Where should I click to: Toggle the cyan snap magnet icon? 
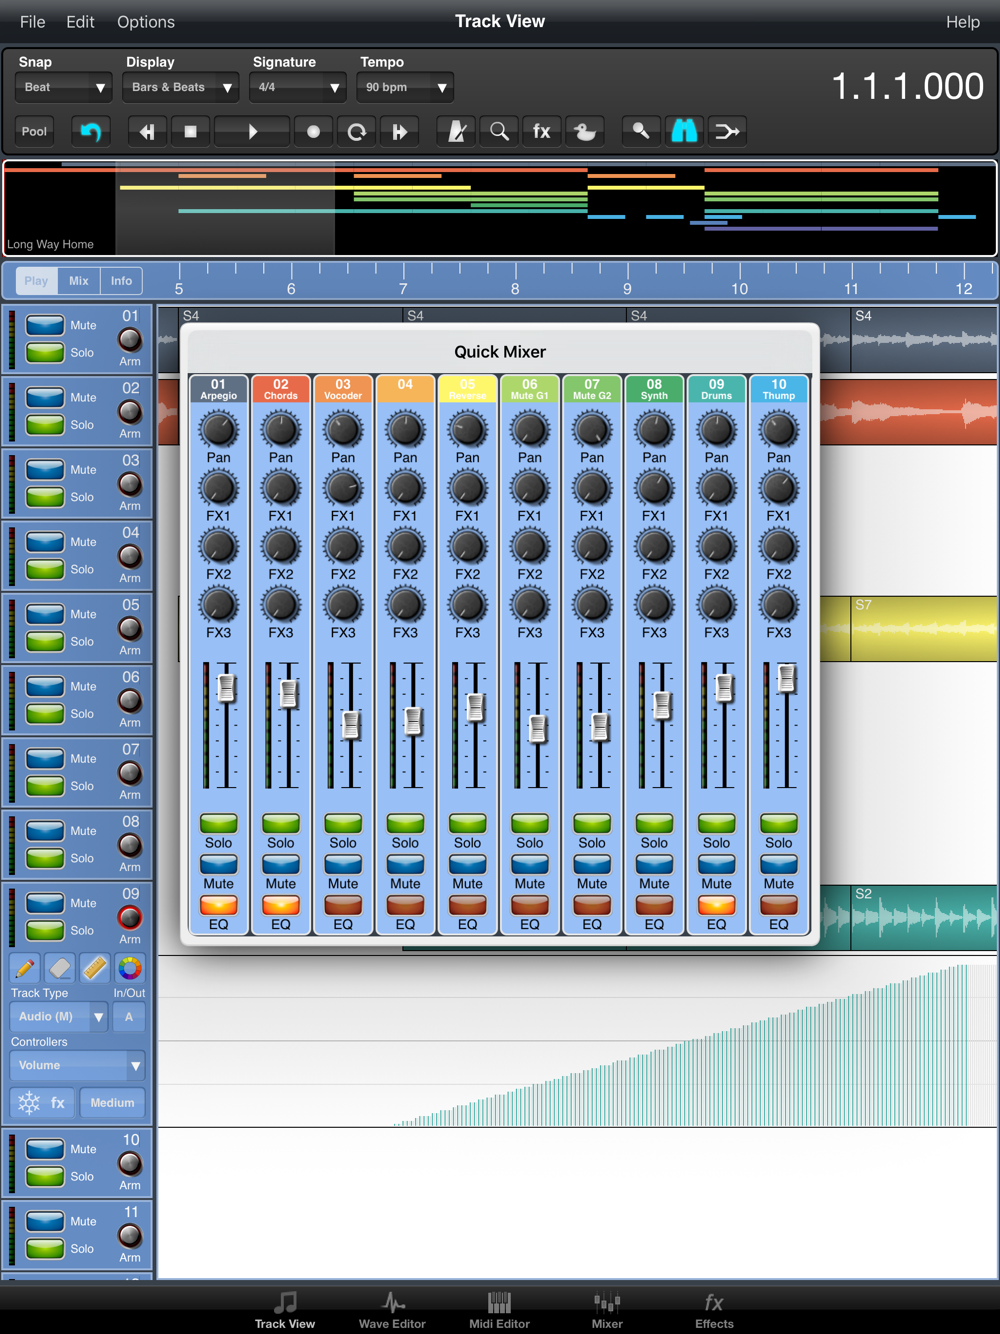point(684,131)
